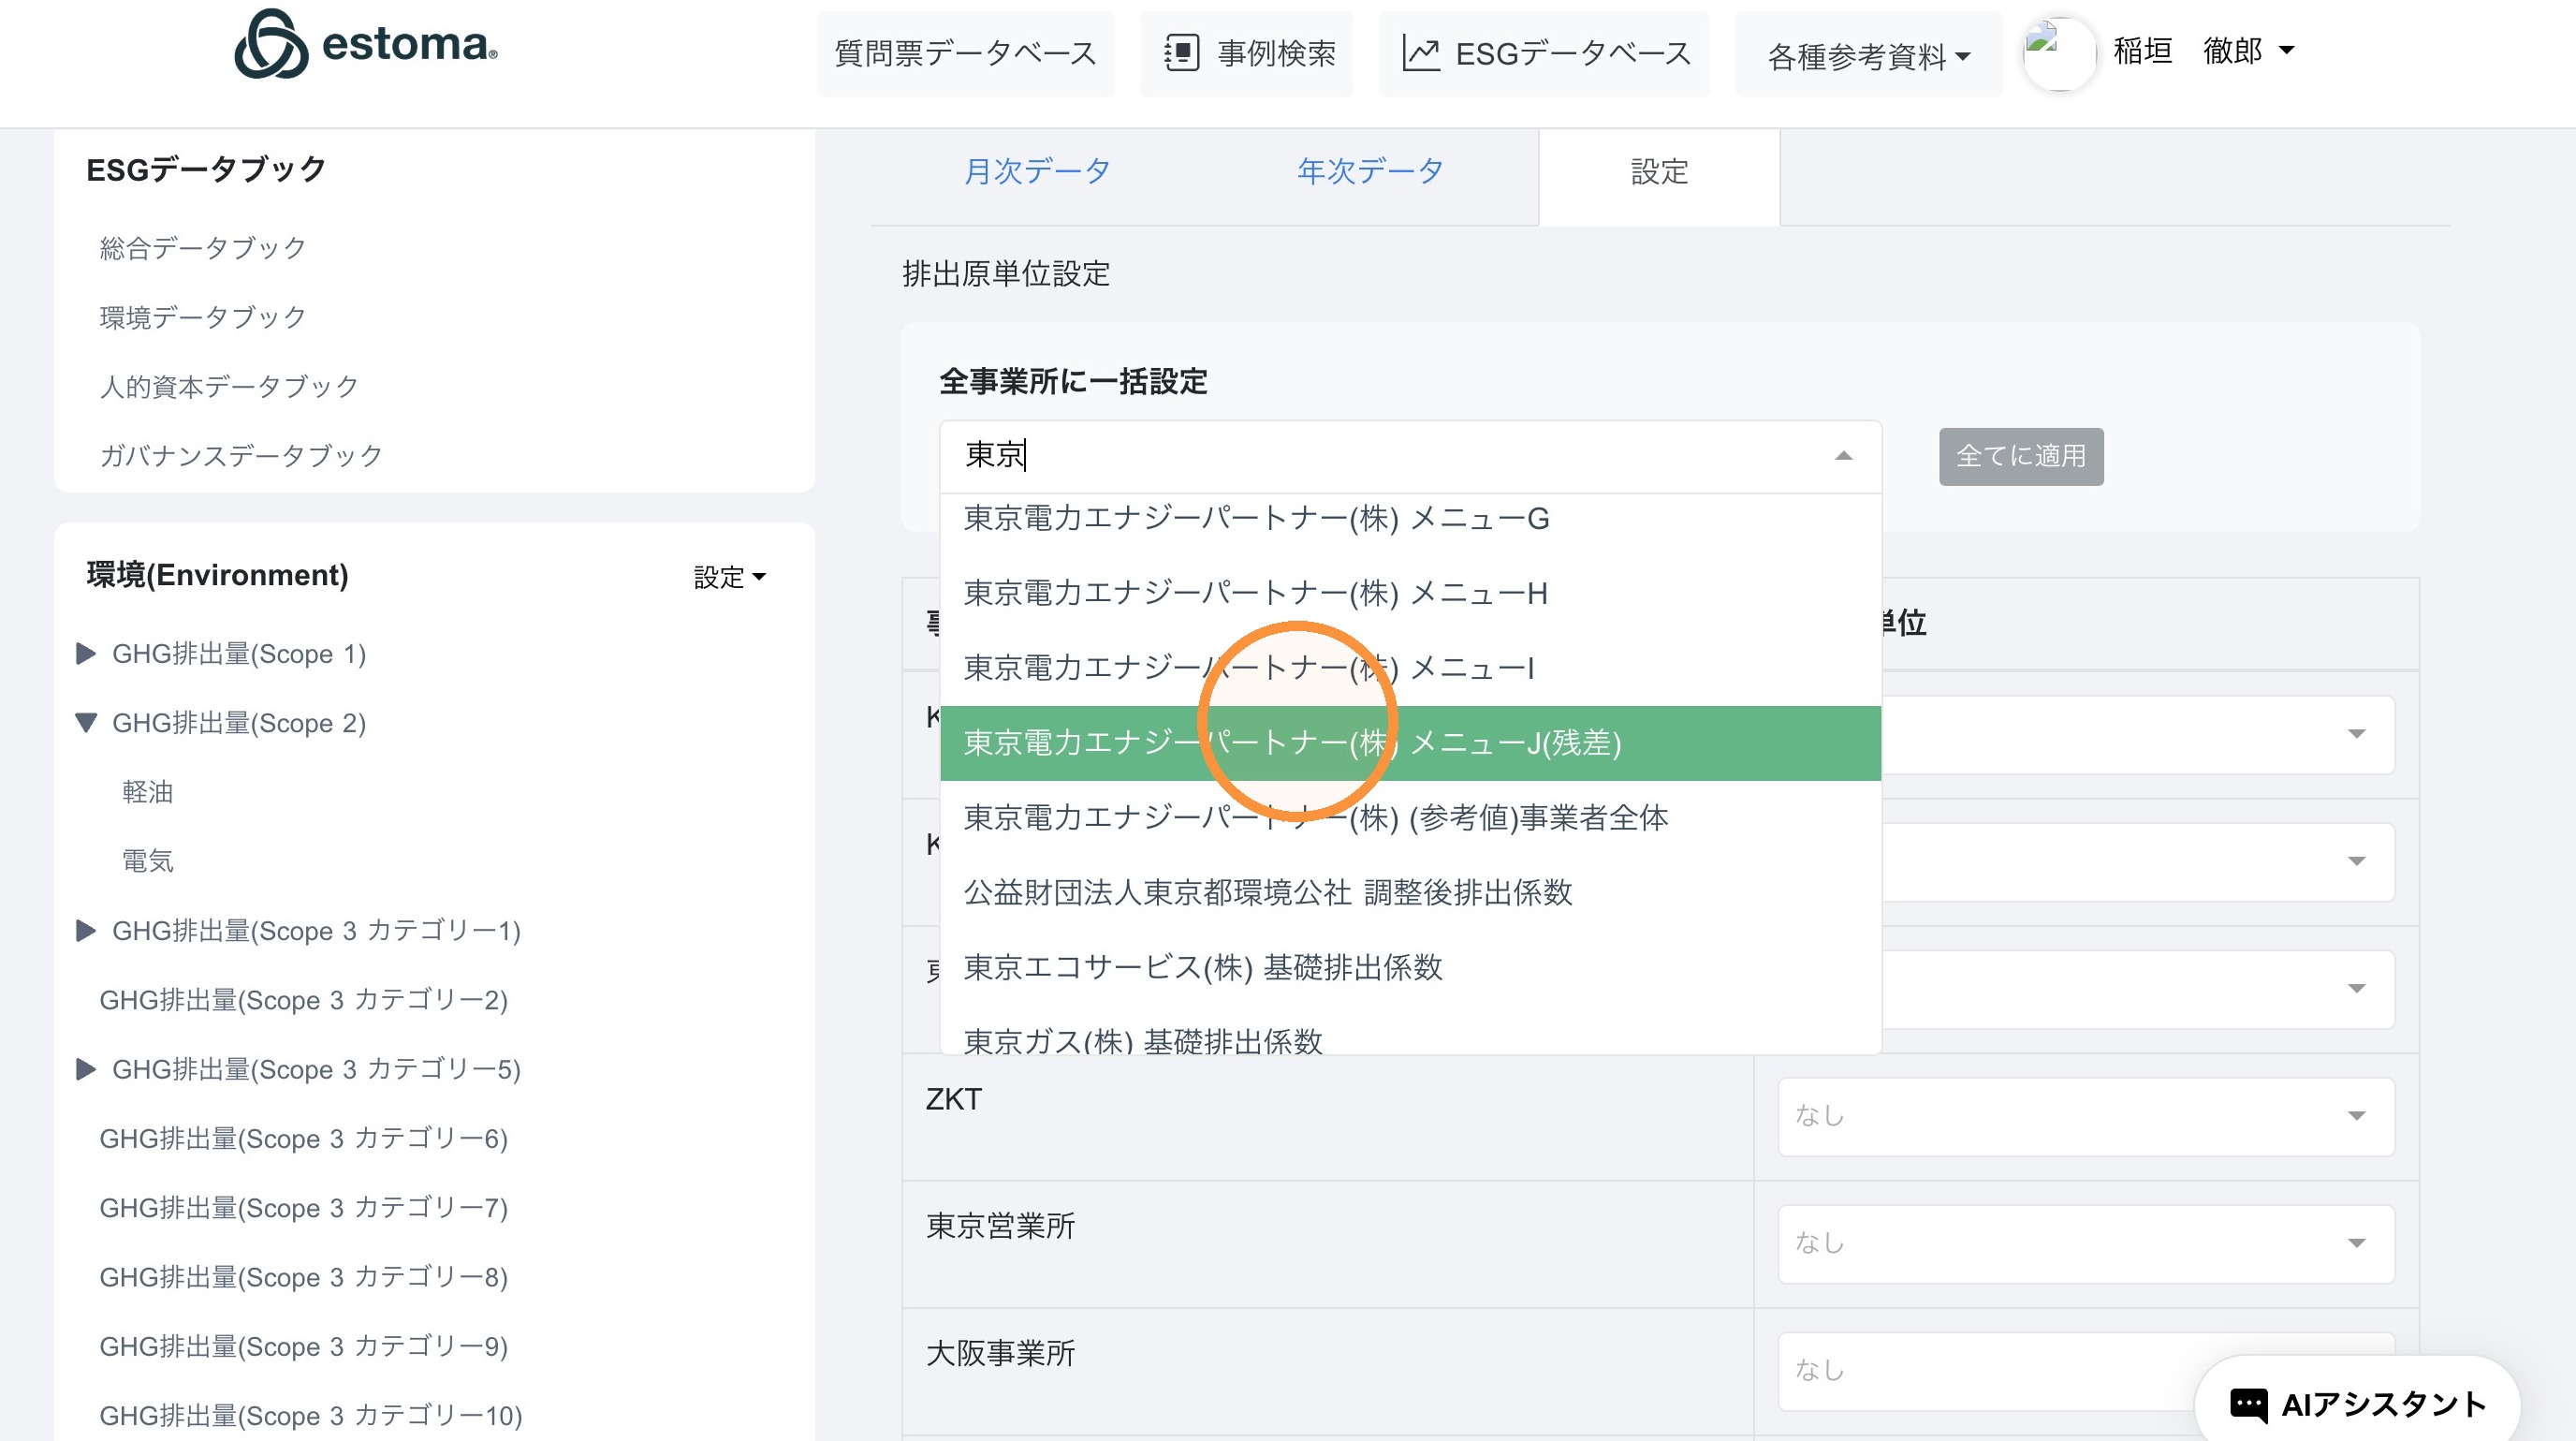Viewport: 2576px width, 1441px height.
Task: Select 東京電力エナジーパートナー(株) メニューH option
Action: tap(1410, 593)
